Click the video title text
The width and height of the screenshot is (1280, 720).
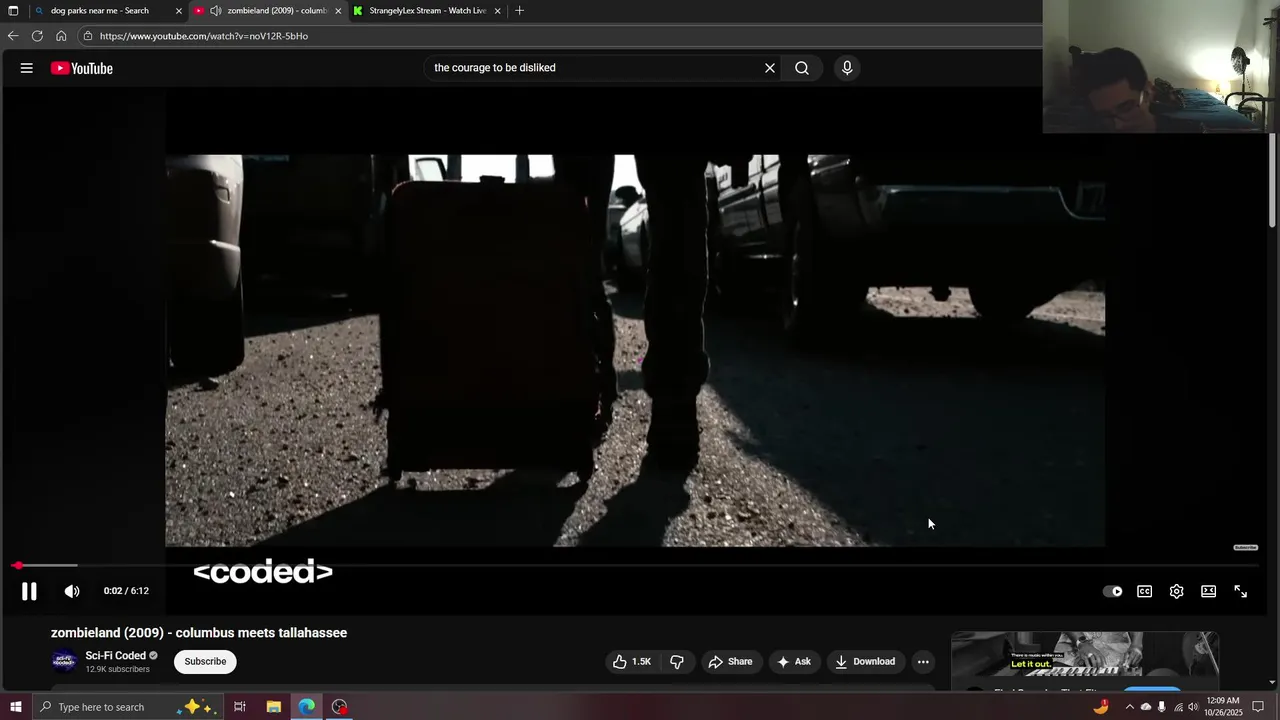(x=199, y=633)
